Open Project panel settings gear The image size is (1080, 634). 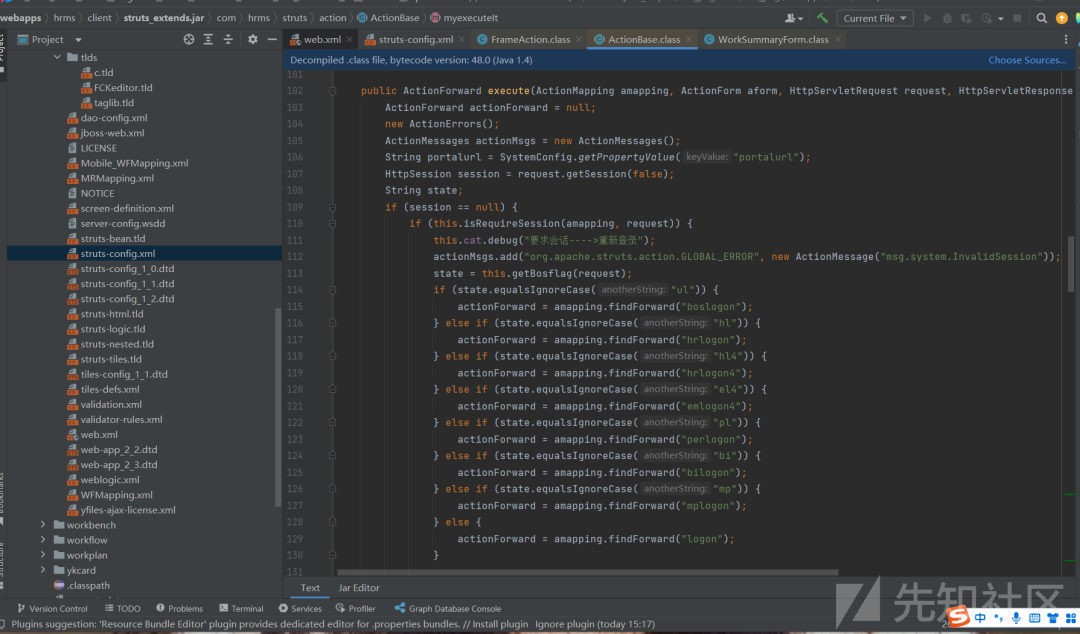253,40
